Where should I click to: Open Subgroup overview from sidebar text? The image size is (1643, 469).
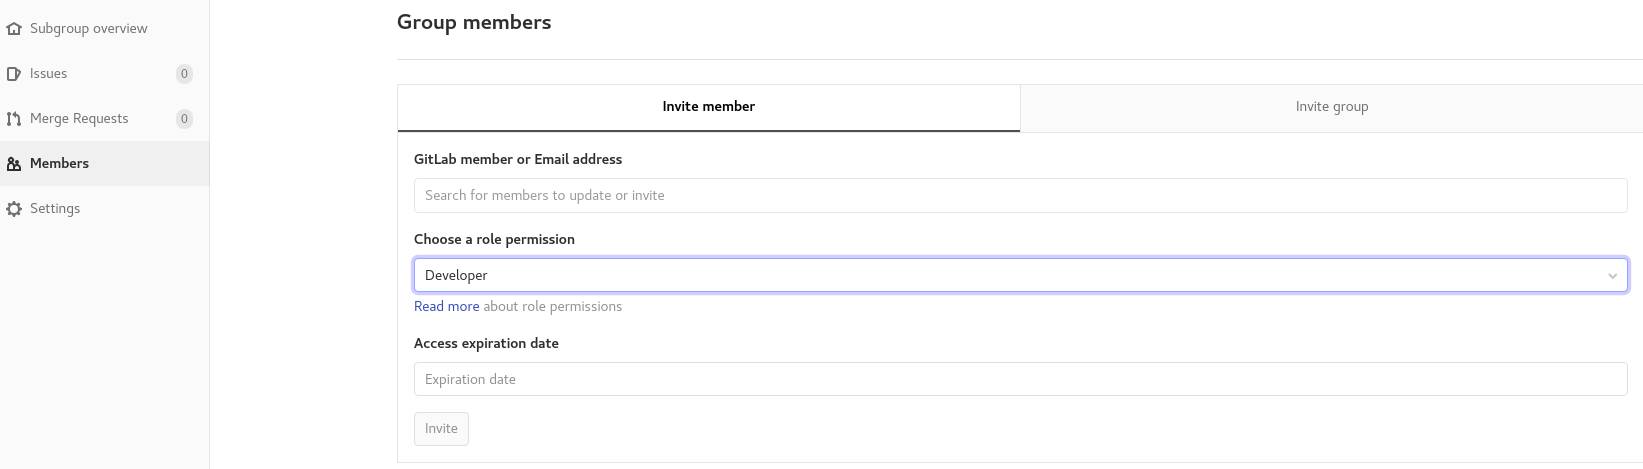tap(88, 29)
